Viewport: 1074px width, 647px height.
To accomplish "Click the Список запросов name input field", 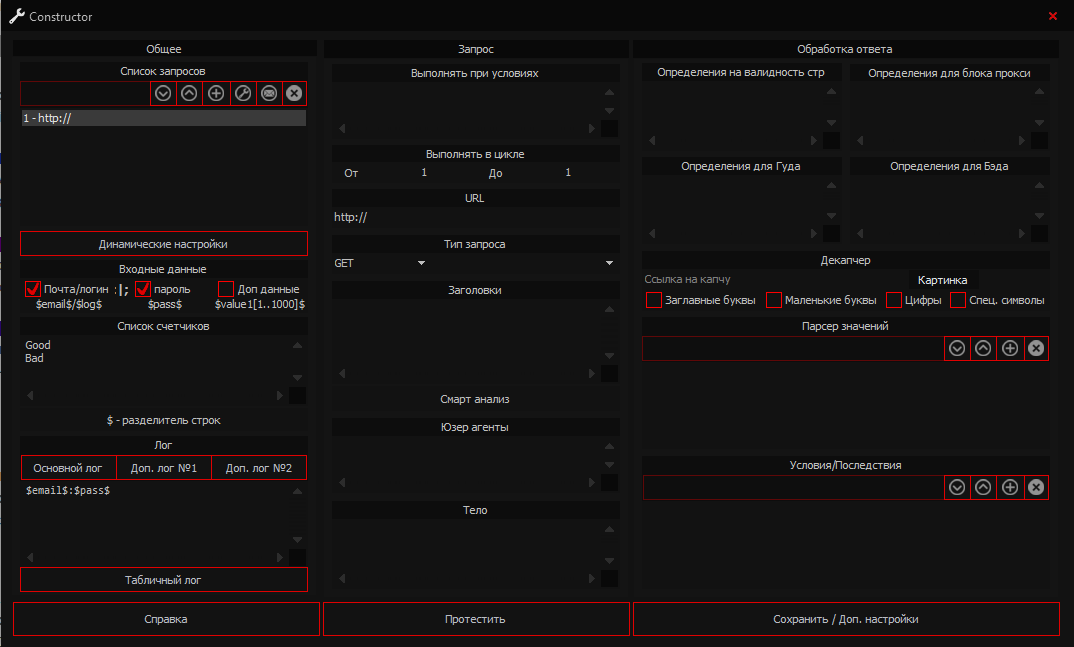I will click(x=86, y=93).
